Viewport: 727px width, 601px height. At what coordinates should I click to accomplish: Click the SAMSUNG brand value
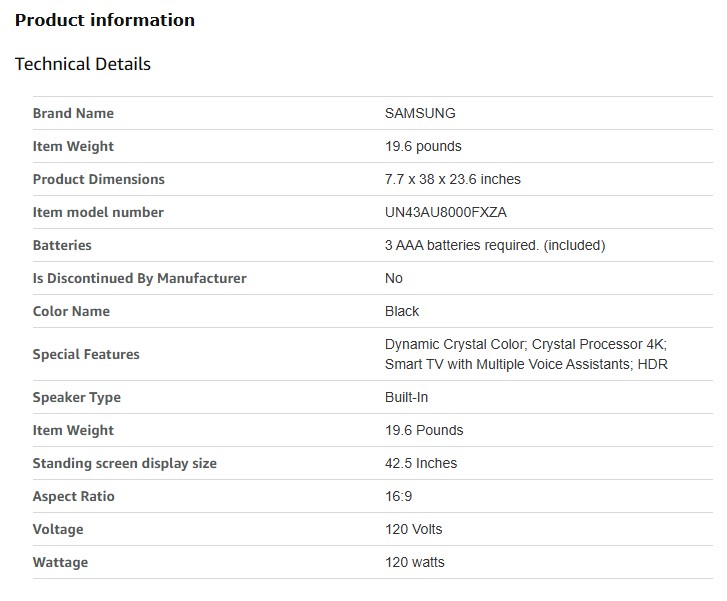(420, 113)
